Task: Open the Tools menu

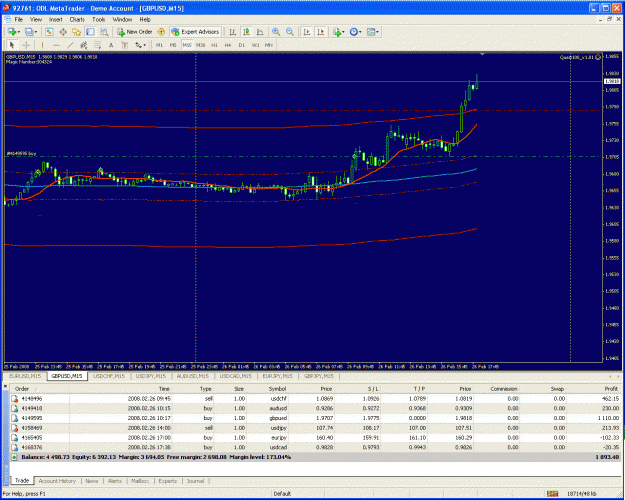Action: pos(98,19)
